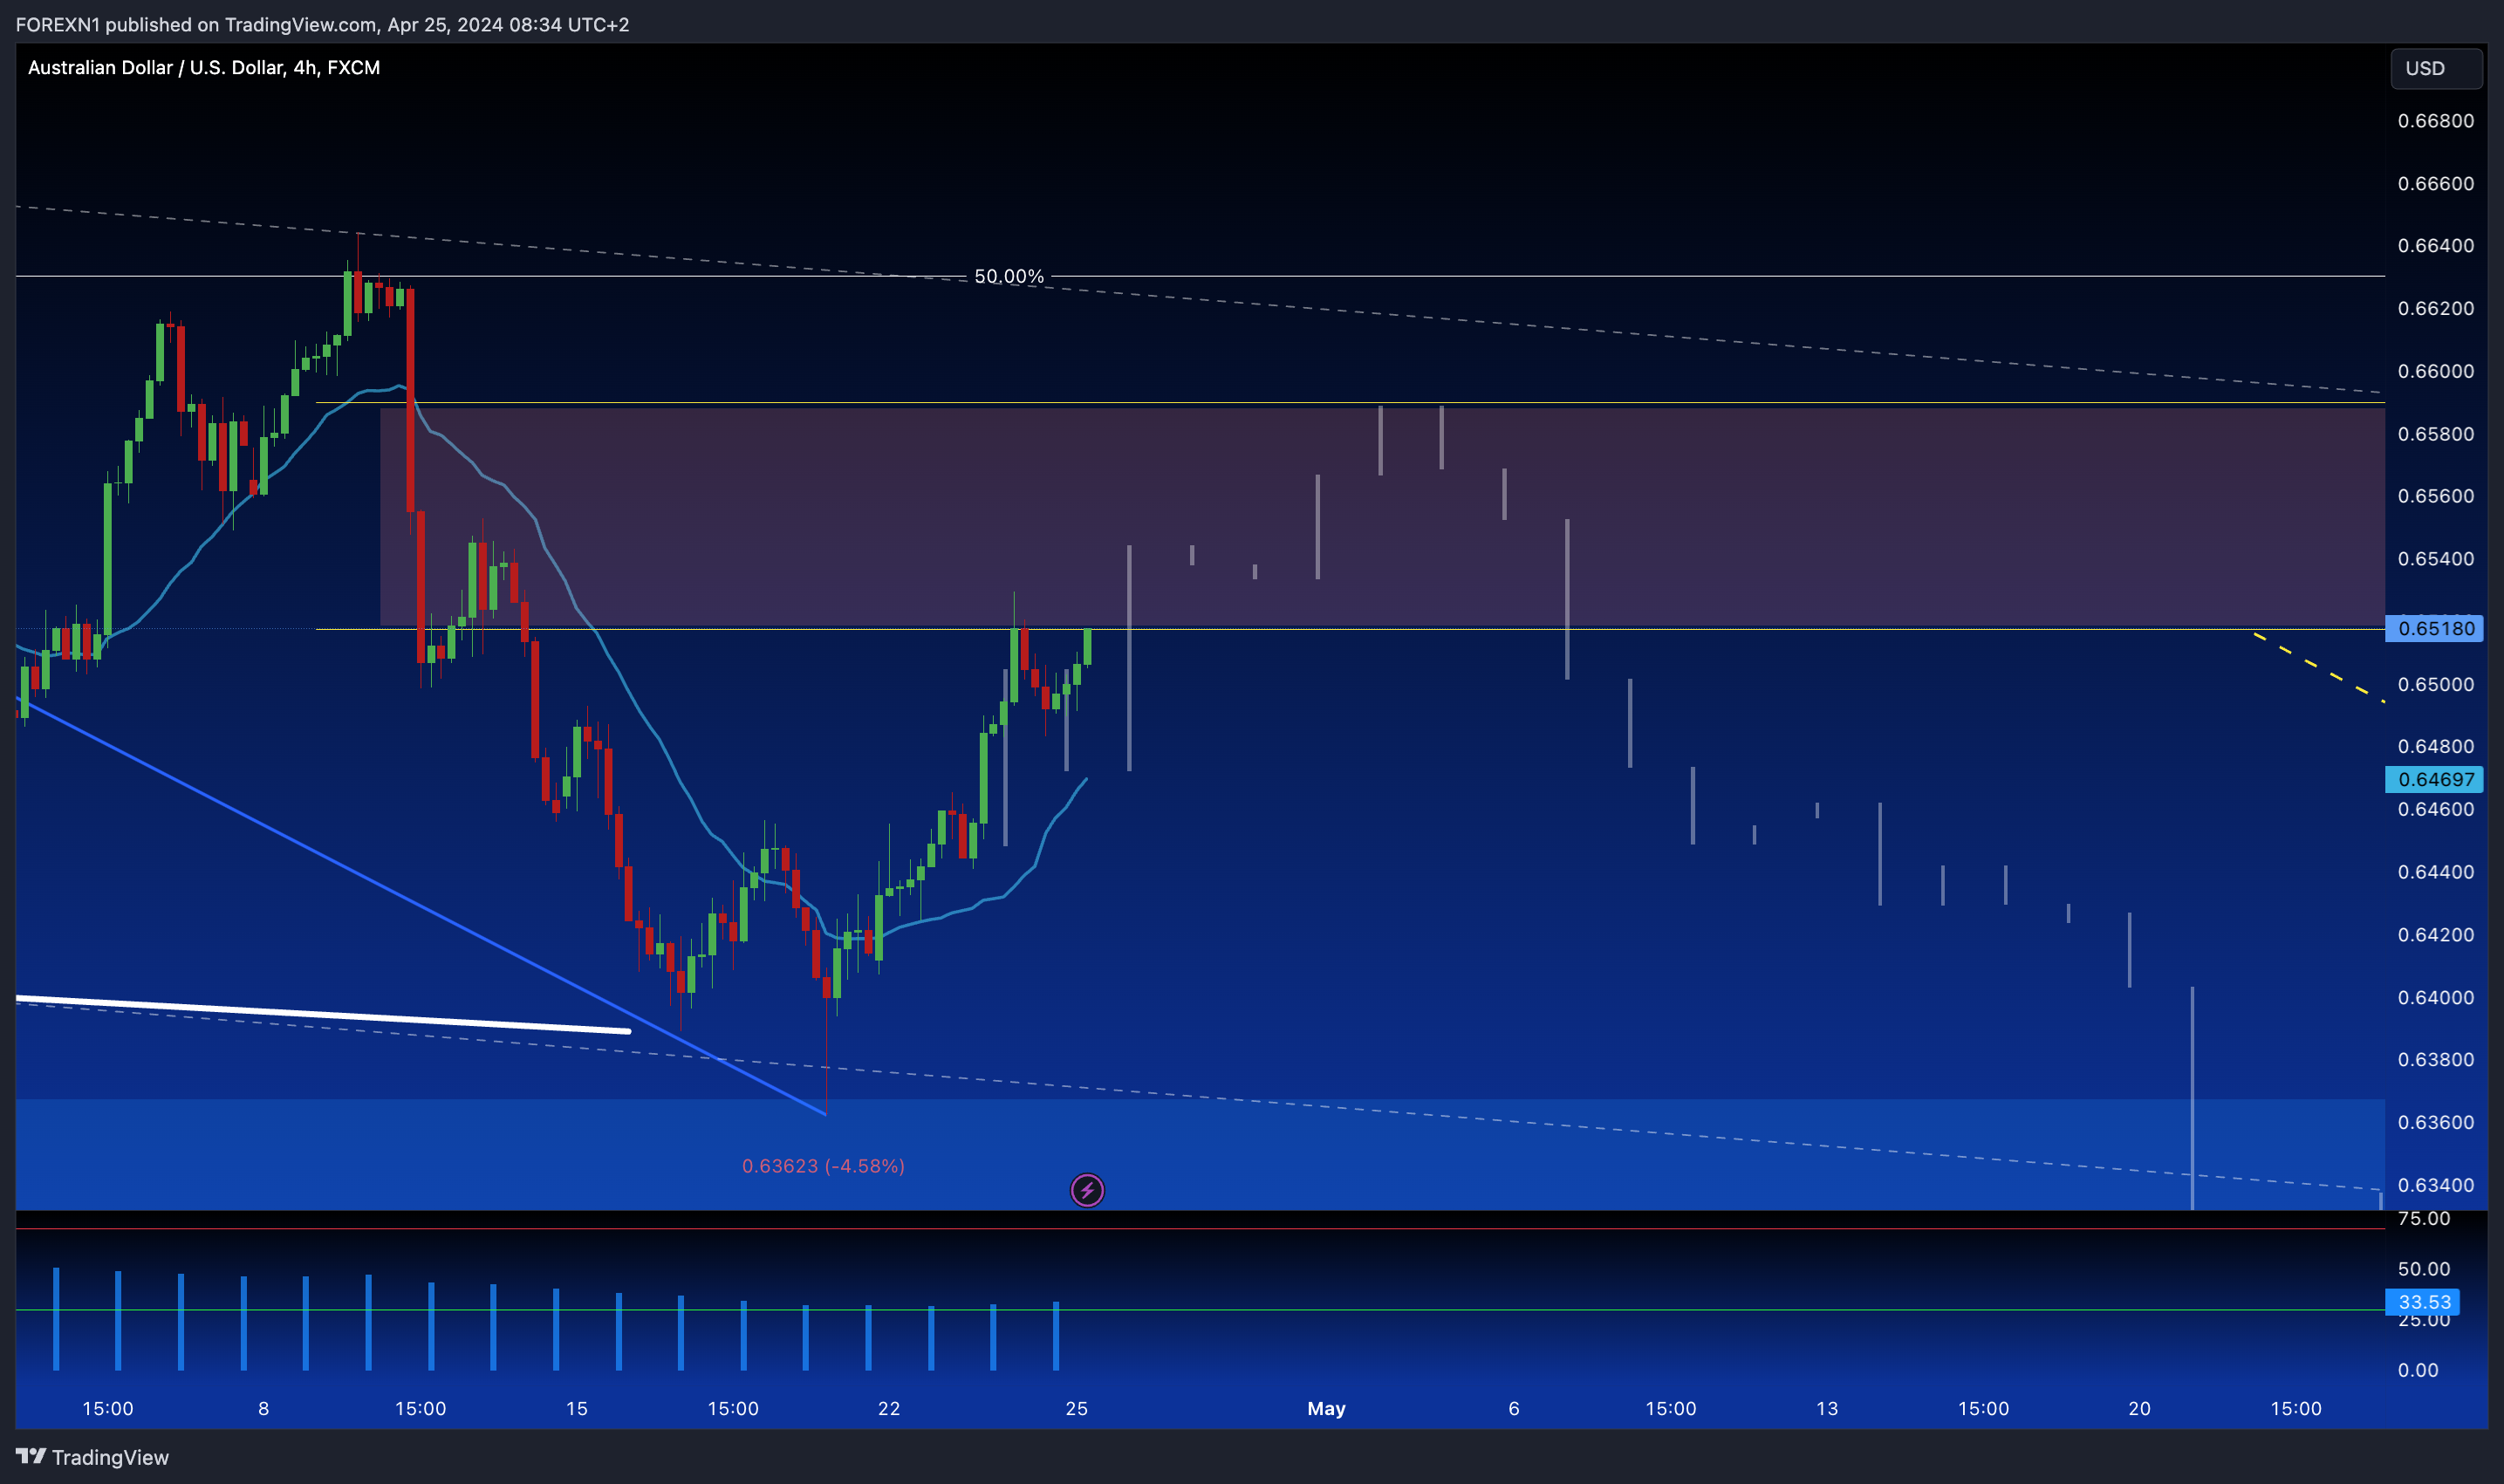Screen dimensions: 2504x1484
Task: Click the 13 date label on the time axis
Action: point(1827,1408)
